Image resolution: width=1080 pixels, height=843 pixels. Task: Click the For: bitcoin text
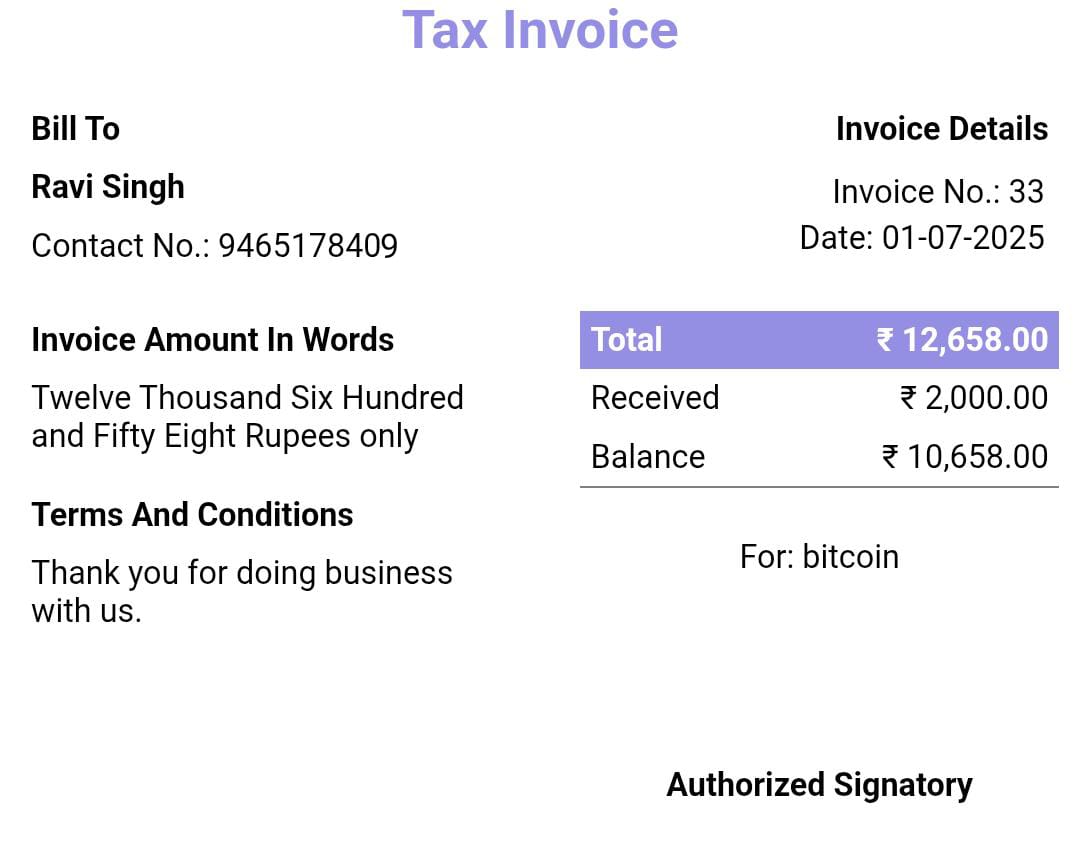tap(819, 557)
